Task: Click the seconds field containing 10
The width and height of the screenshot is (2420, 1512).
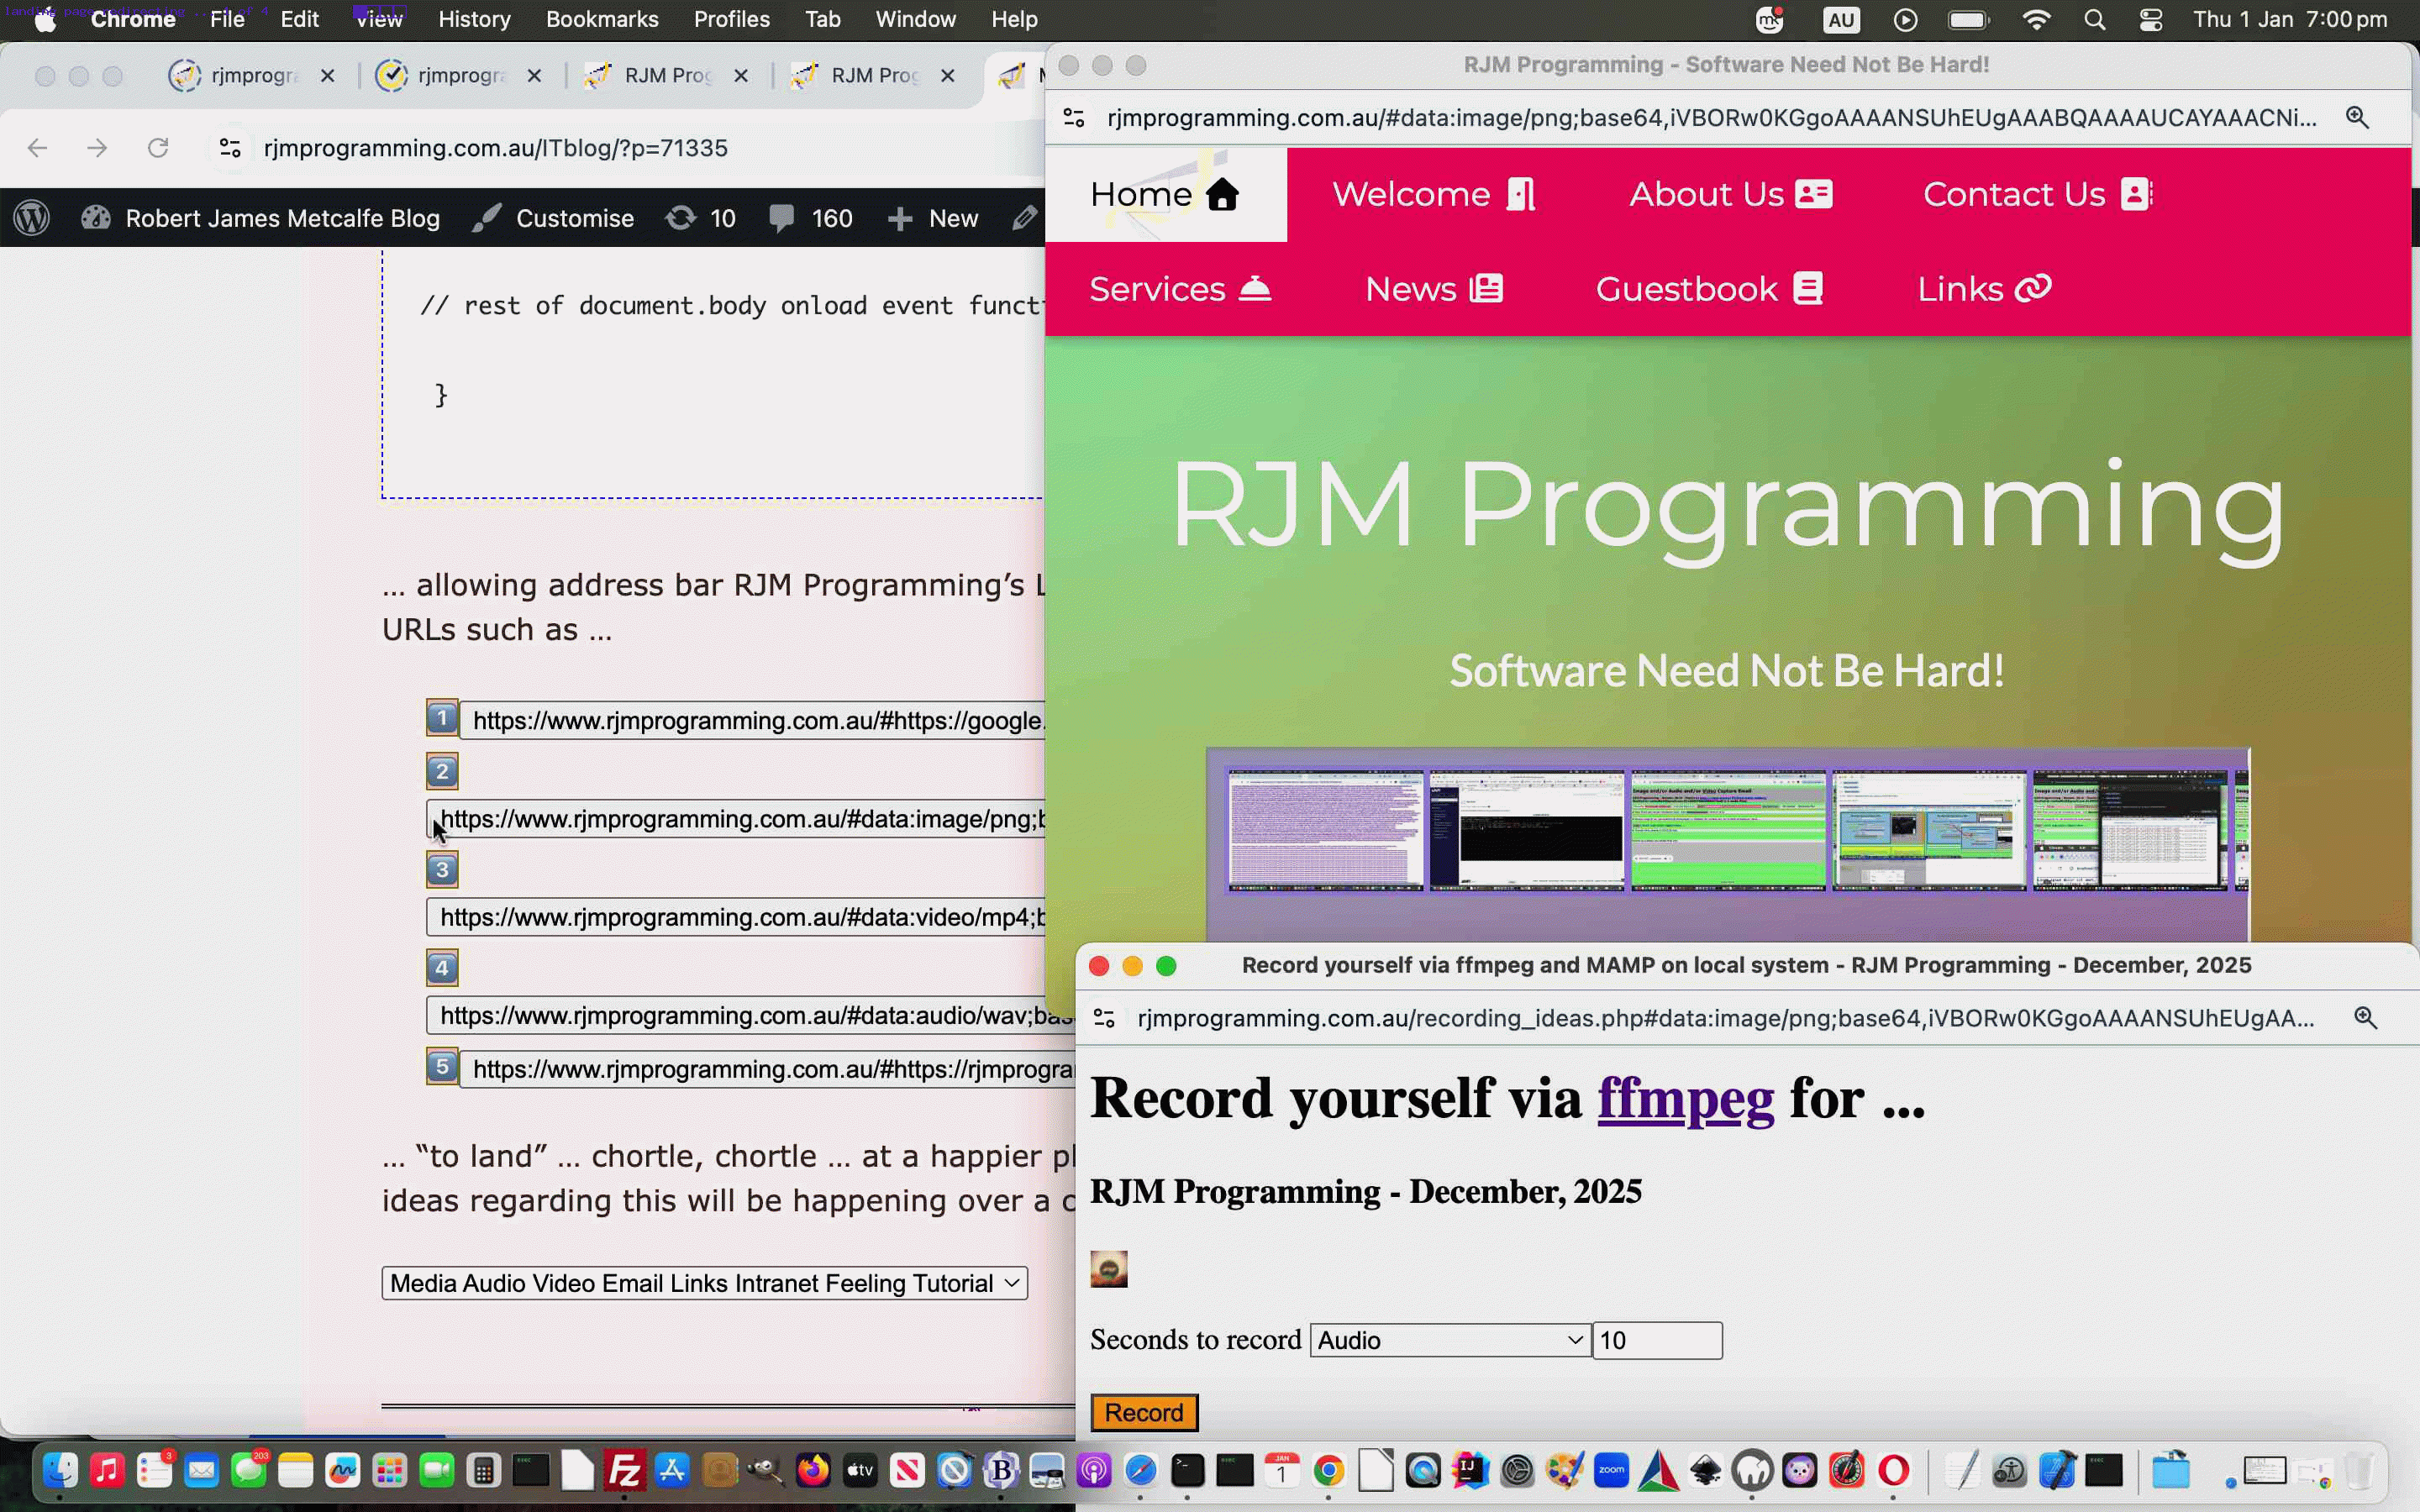Action: coord(1655,1341)
